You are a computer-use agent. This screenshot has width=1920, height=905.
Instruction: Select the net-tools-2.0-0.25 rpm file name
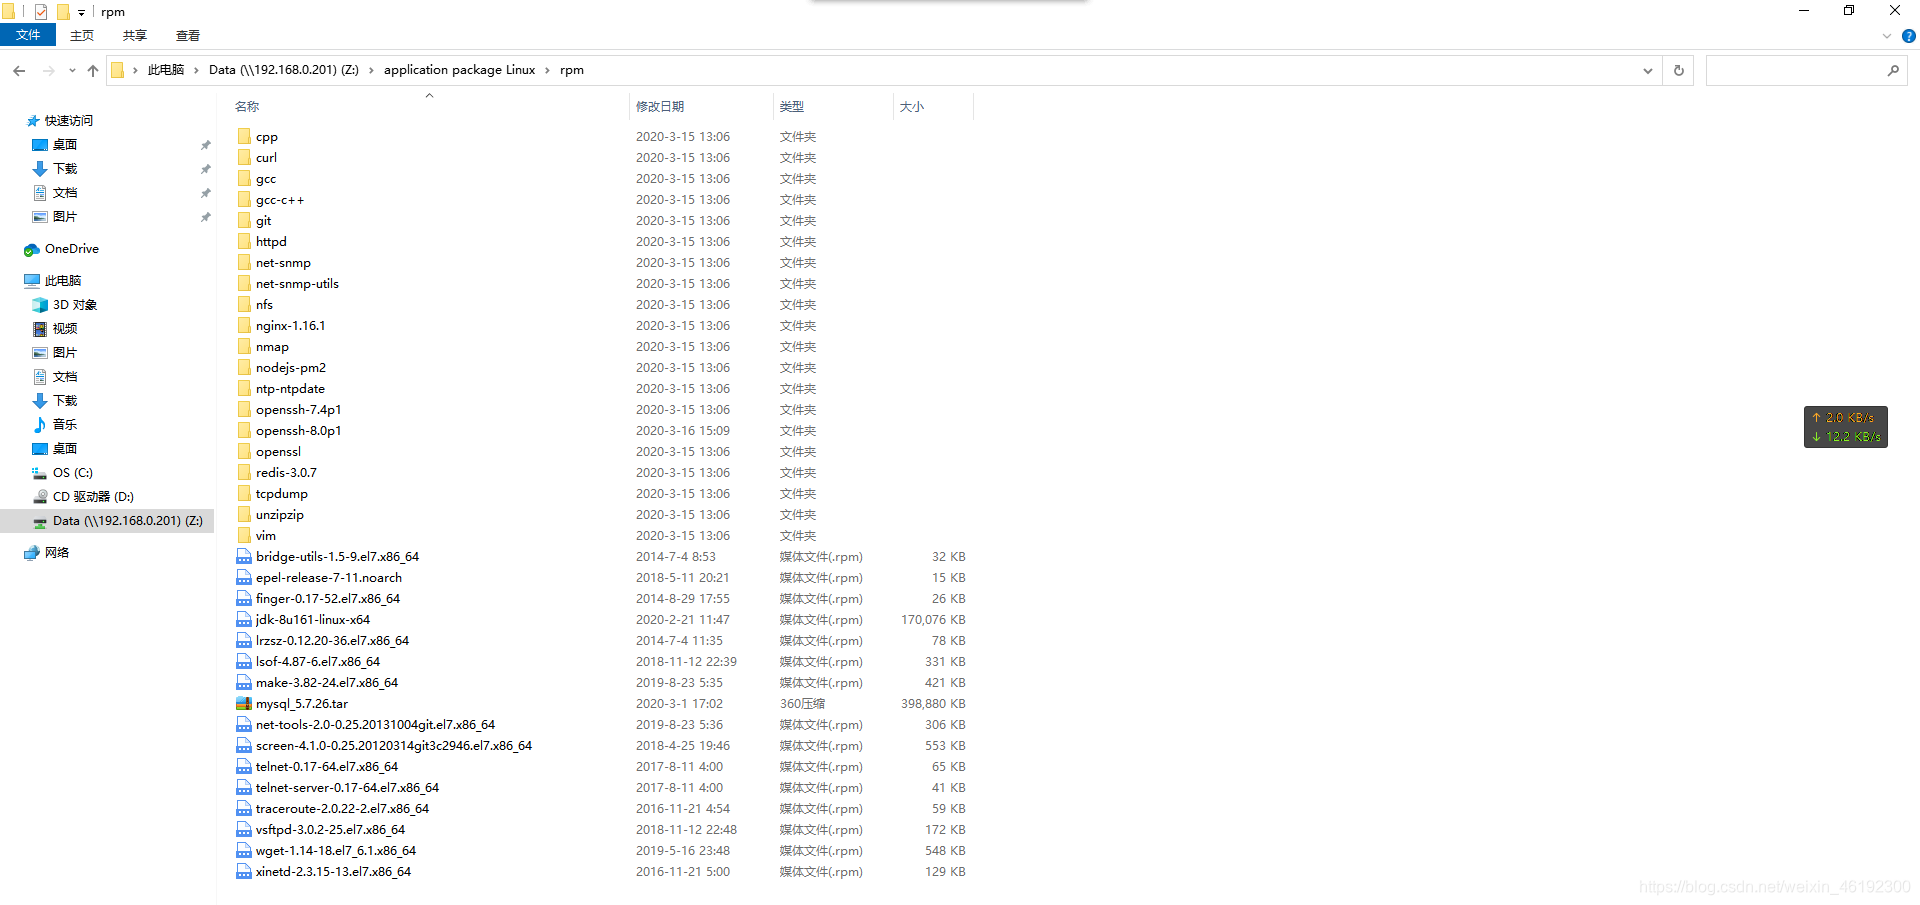tap(375, 725)
